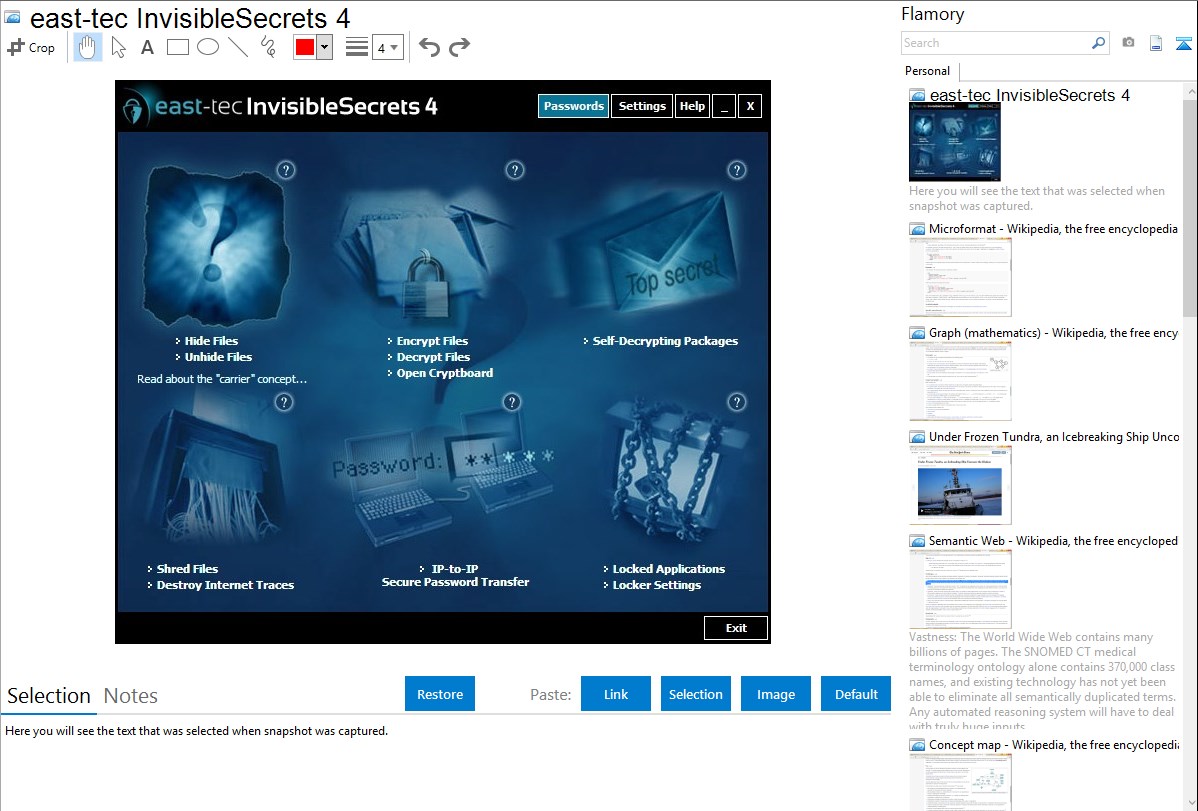Open Locker Settings

[656, 585]
